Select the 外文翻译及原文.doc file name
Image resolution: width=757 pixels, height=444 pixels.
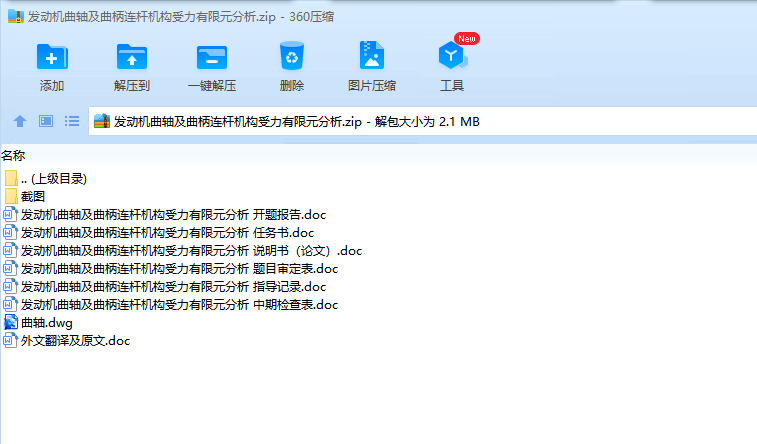tap(75, 341)
